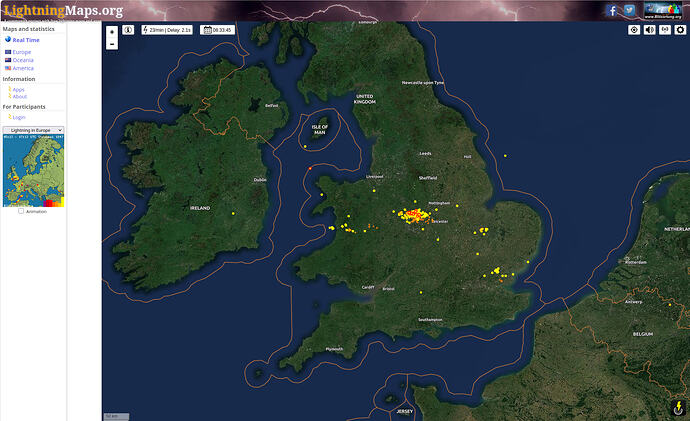
Task: Expand the Lightning in Europe dropdown
Action: click(x=33, y=130)
